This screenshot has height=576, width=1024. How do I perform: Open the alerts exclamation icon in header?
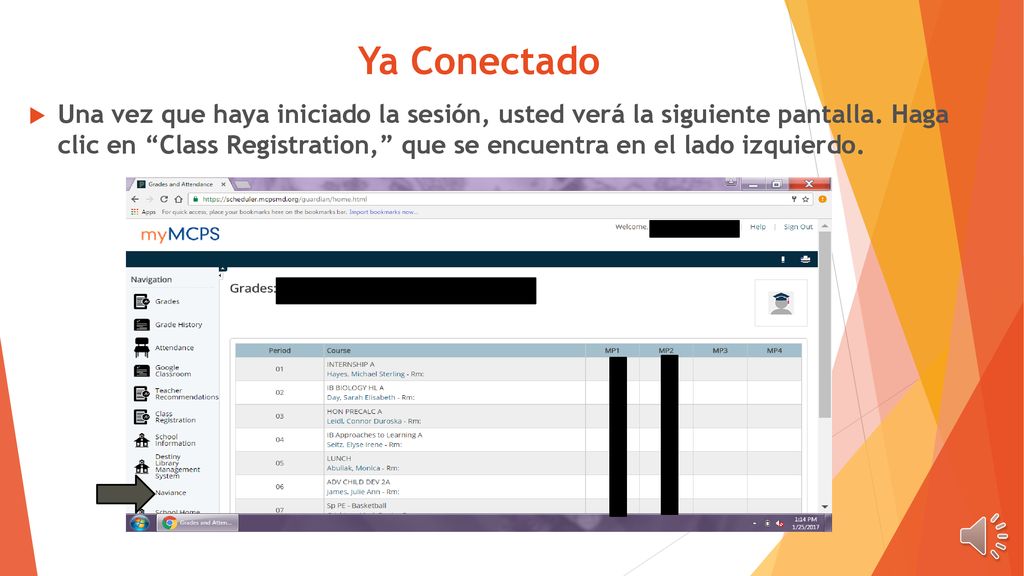pyautogui.click(x=783, y=259)
